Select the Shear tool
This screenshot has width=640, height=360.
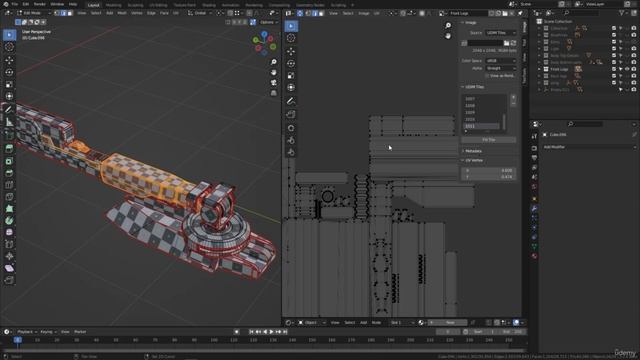9,268
